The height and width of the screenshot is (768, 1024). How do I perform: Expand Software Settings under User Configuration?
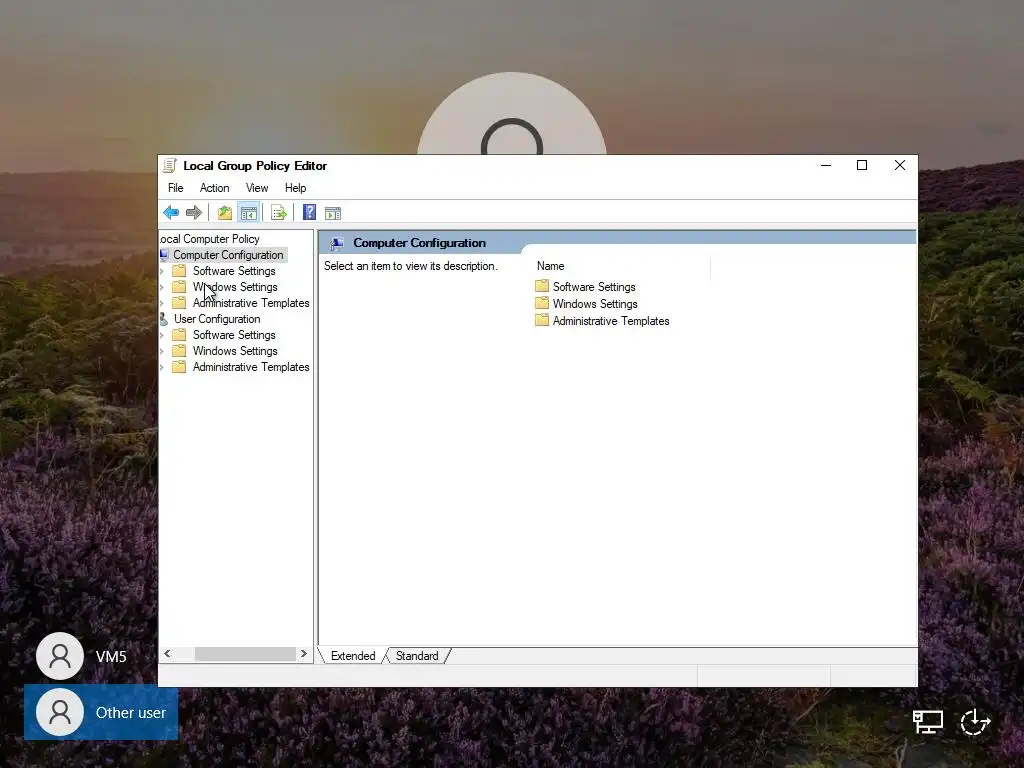[x=162, y=335]
